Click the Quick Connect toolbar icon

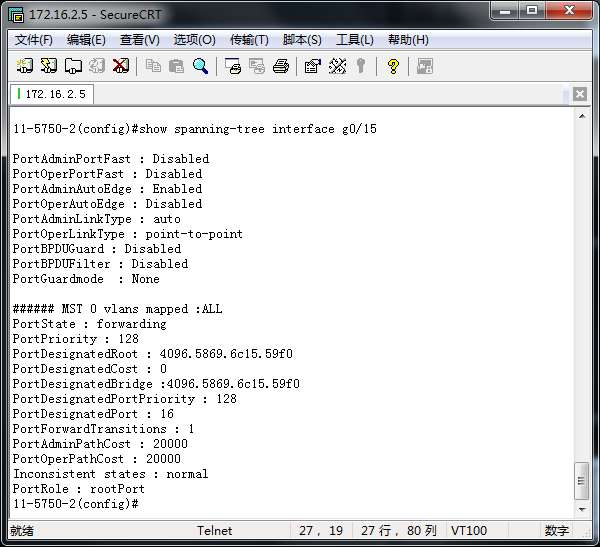[49, 66]
